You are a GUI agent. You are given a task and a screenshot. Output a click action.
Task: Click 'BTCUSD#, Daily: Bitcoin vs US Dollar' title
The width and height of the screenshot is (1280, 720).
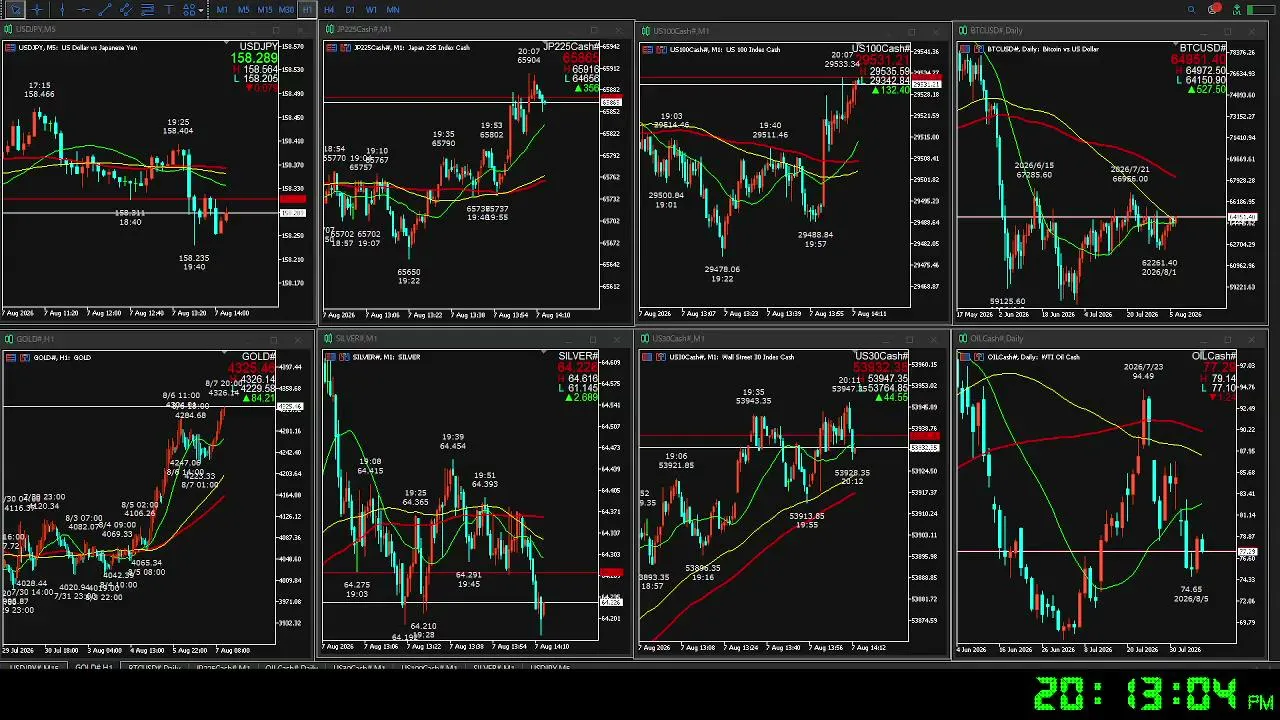[1042, 48]
